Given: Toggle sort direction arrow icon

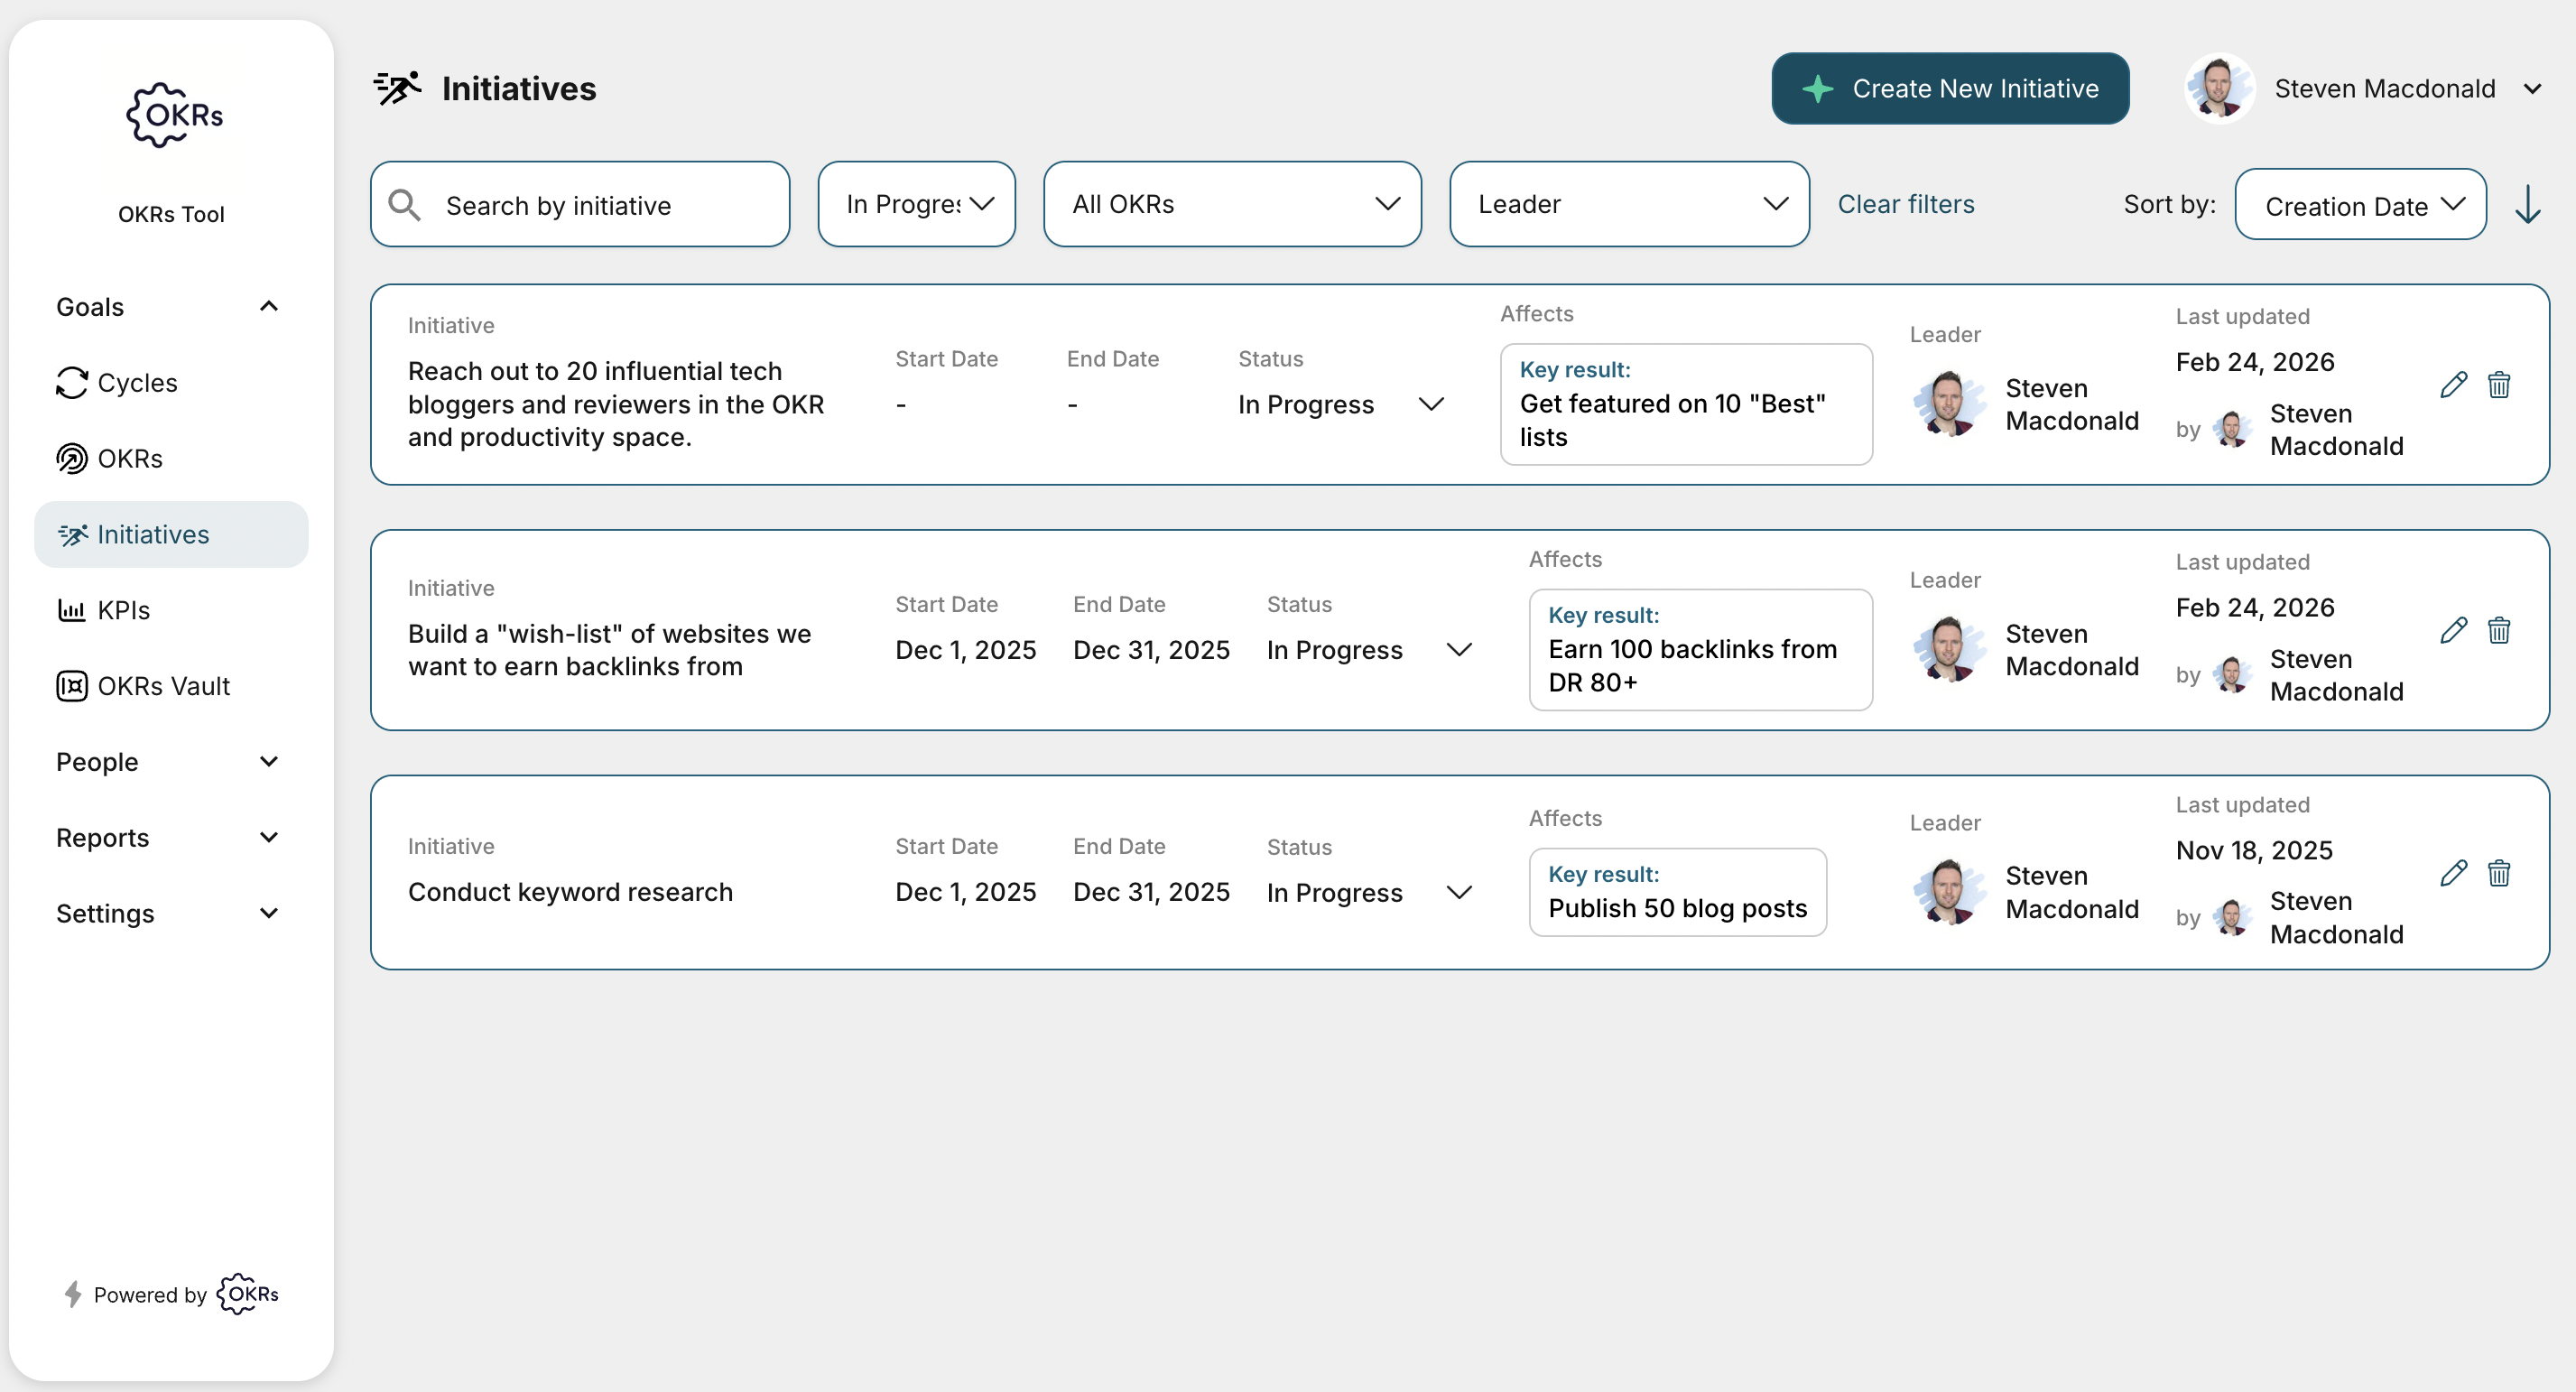Looking at the screenshot, I should click(x=2527, y=204).
